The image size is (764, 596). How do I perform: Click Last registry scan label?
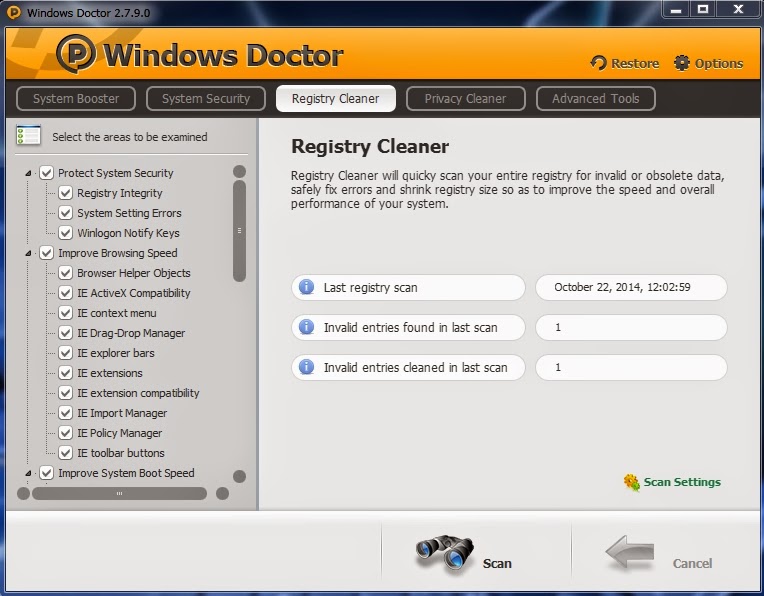[370, 288]
